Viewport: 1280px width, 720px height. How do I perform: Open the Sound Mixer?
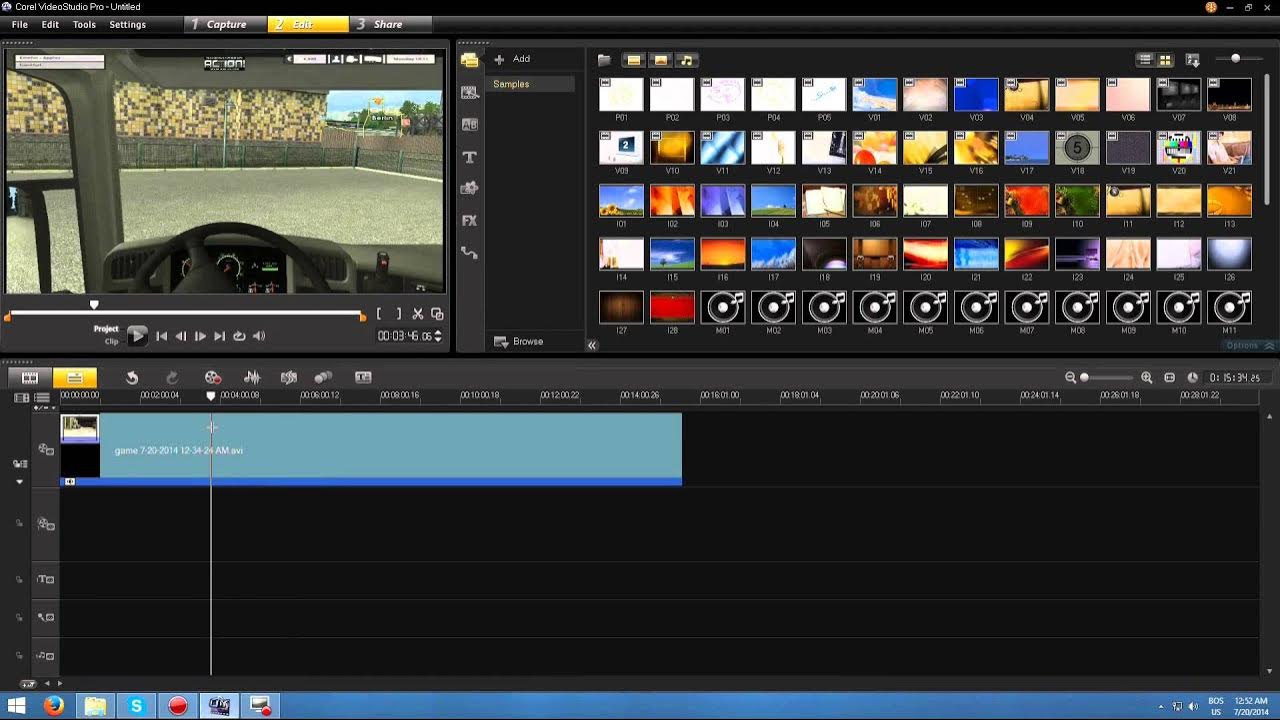[x=252, y=377]
